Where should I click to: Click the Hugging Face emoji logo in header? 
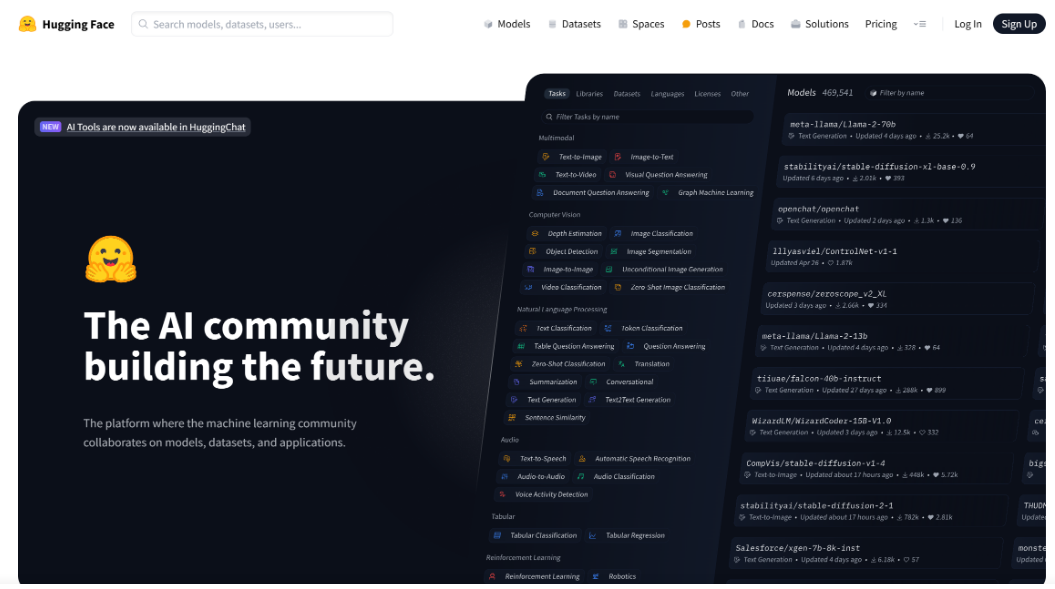click(x=27, y=24)
